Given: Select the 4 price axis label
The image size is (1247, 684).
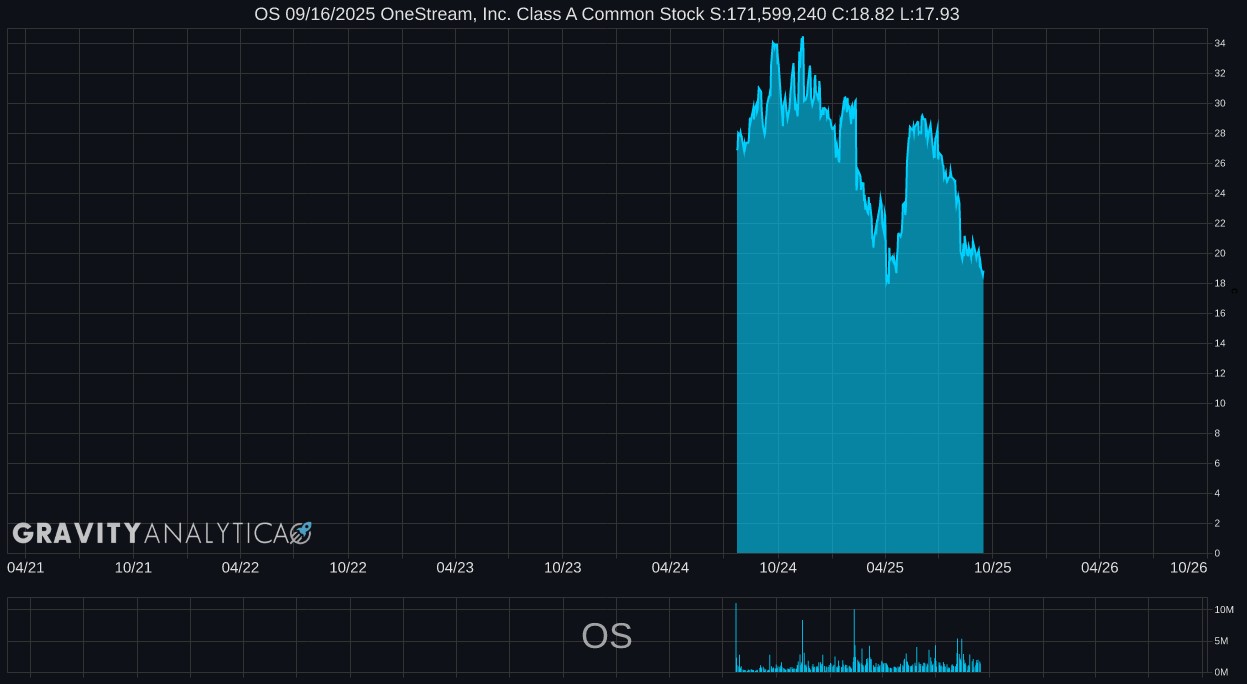Looking at the screenshot, I should tap(1217, 493).
